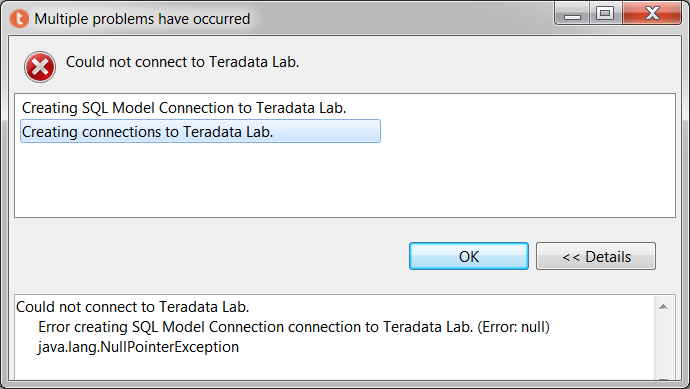Click the details pane vertical scrollbar track
Screen dimensions: 690x389
point(664,345)
